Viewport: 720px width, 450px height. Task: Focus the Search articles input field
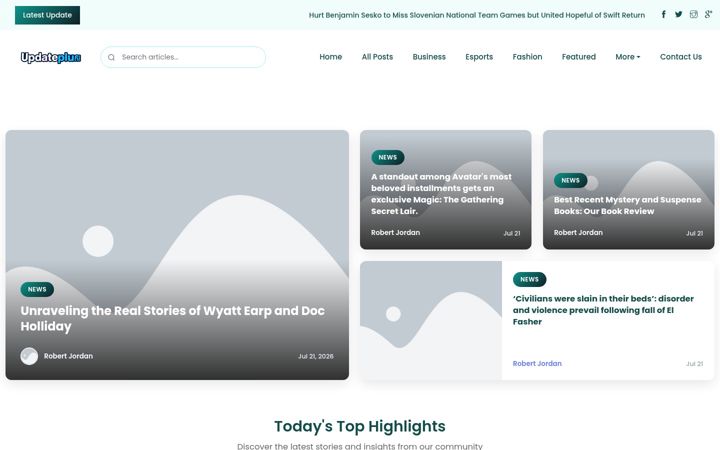pyautogui.click(x=183, y=57)
